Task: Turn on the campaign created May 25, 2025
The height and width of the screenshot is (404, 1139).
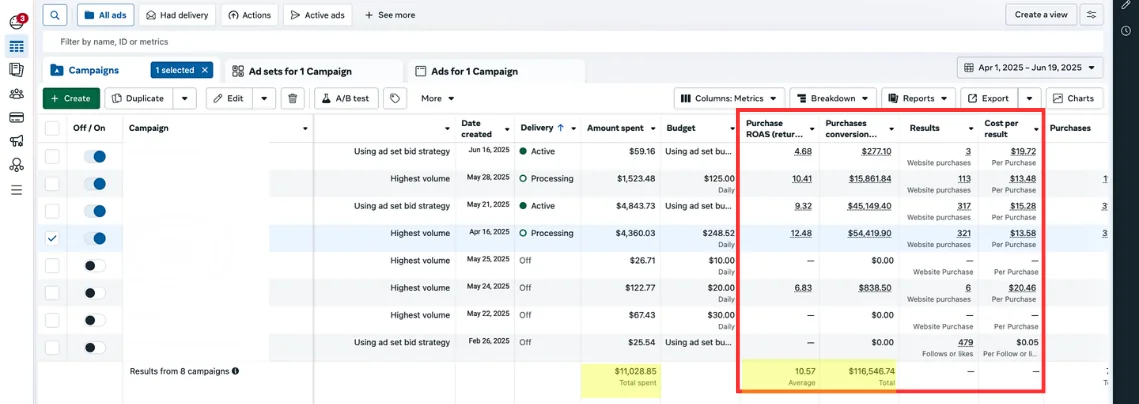Action: click(x=94, y=266)
